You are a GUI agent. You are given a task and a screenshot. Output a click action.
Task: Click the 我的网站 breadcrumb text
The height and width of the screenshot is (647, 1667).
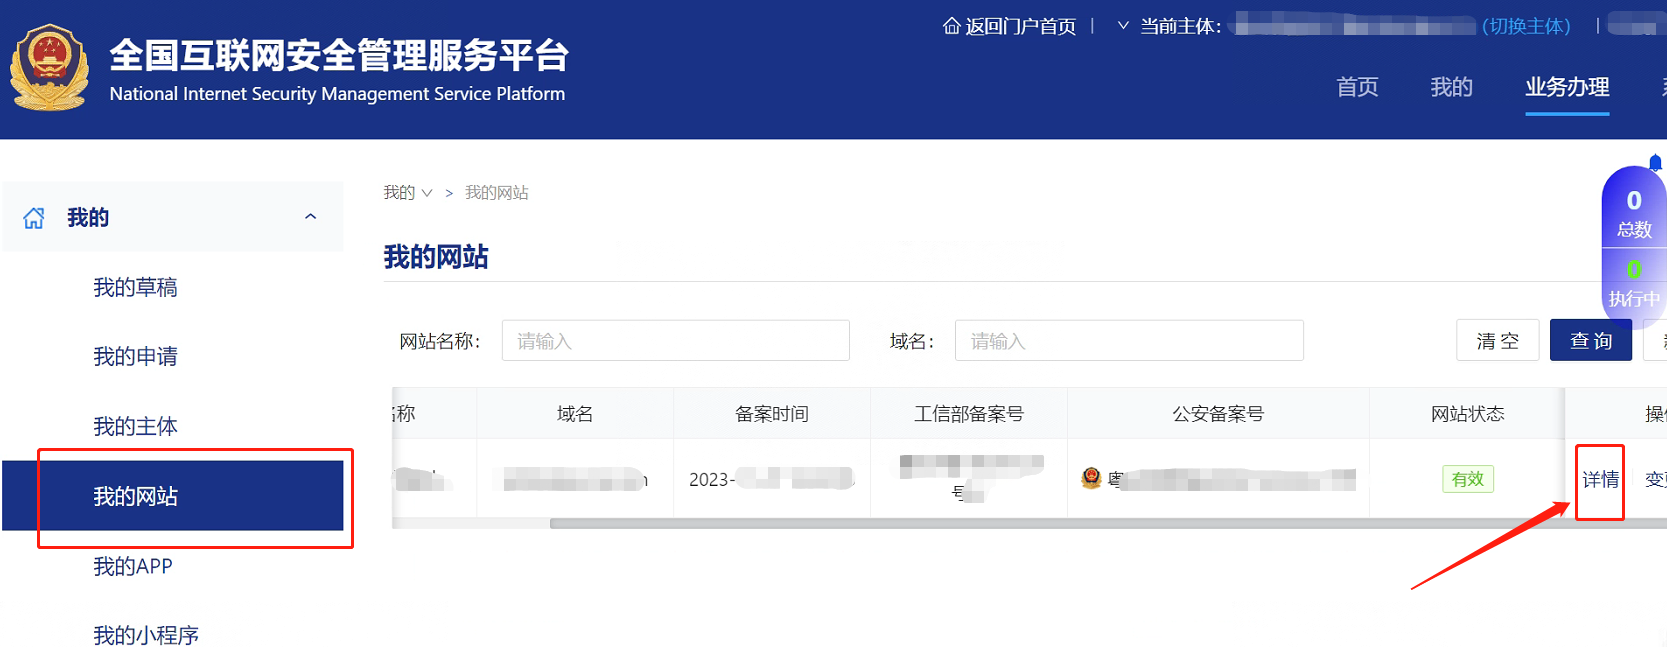[x=497, y=193]
